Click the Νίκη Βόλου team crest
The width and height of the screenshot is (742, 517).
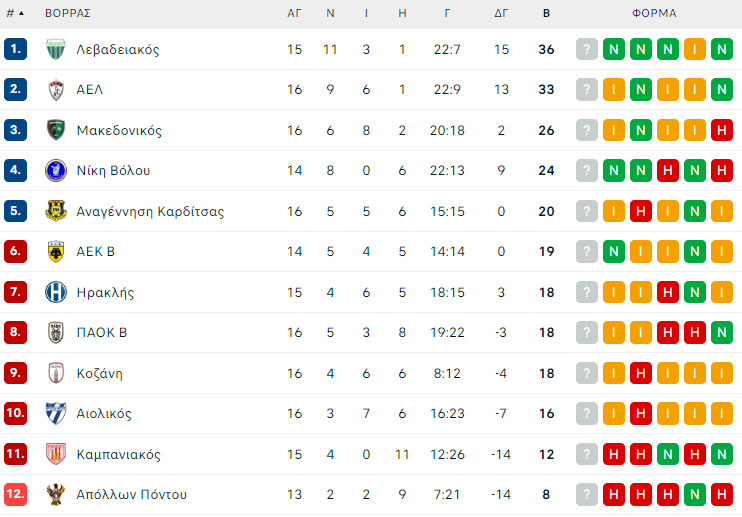[55, 170]
